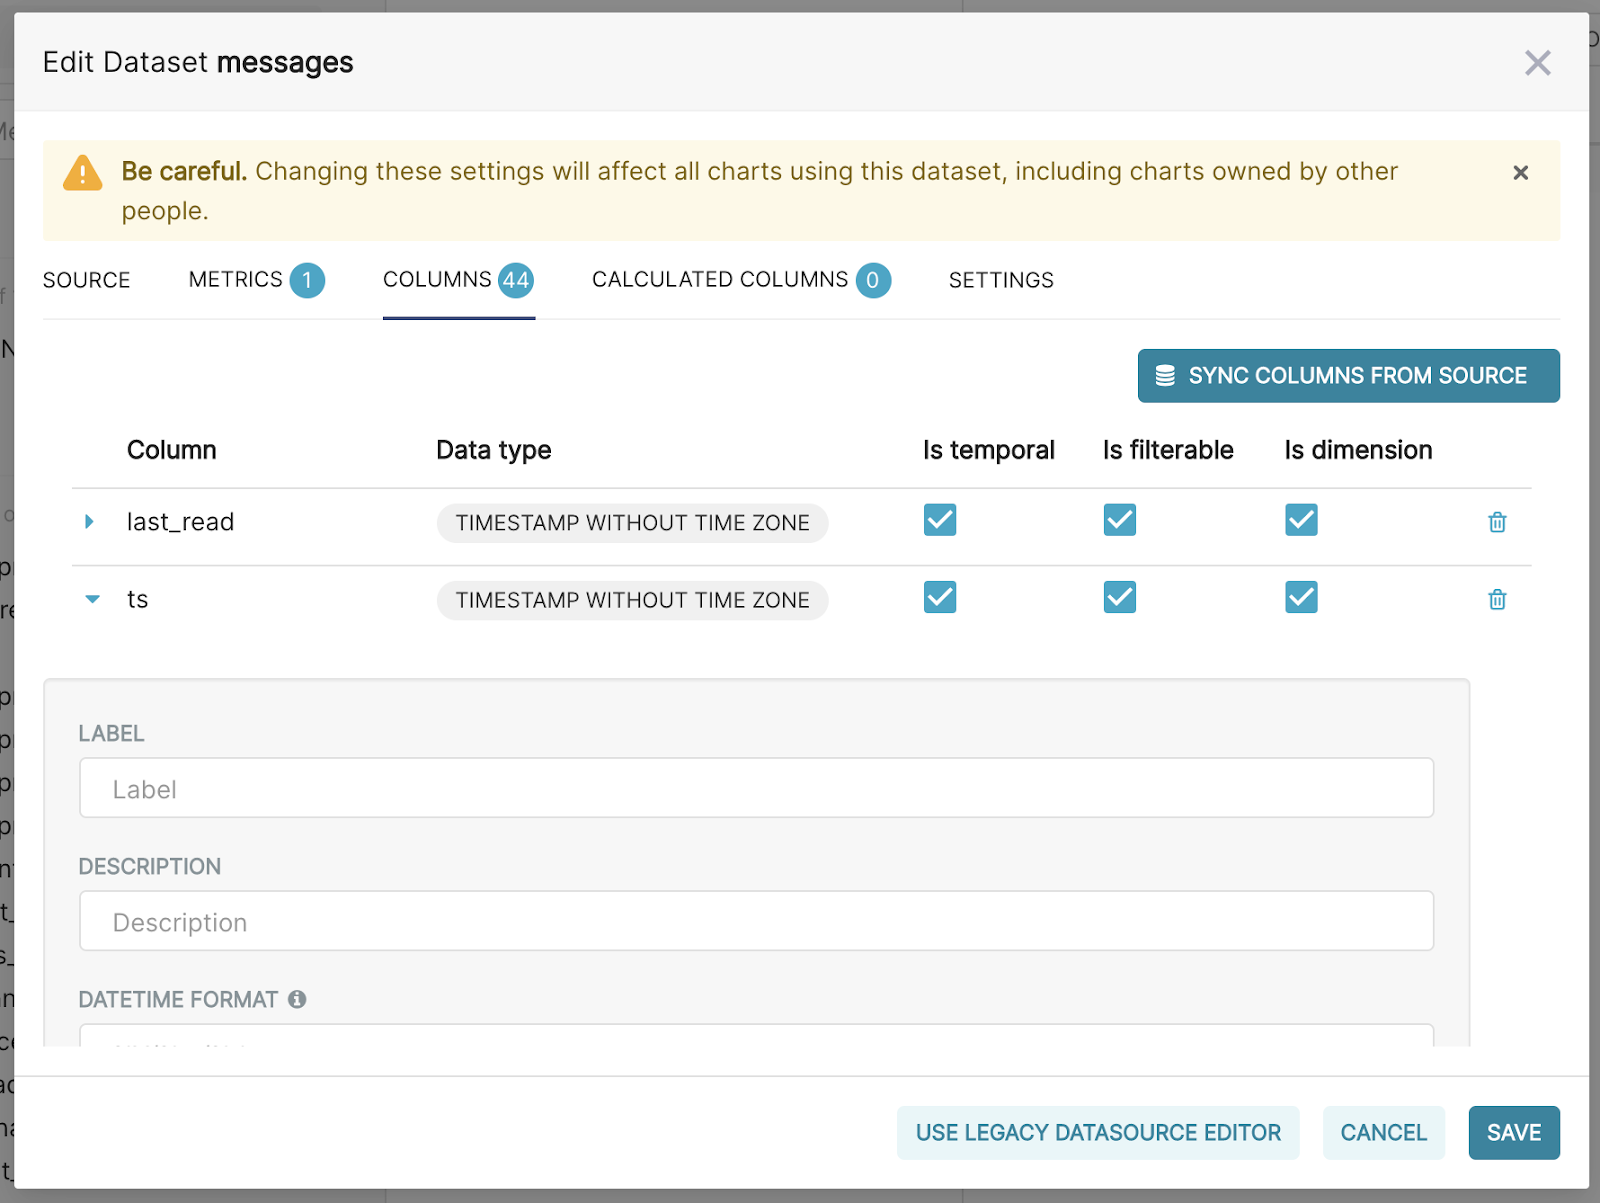Open the METRICS tab
Viewport: 1600px width, 1203px height.
tap(233, 280)
